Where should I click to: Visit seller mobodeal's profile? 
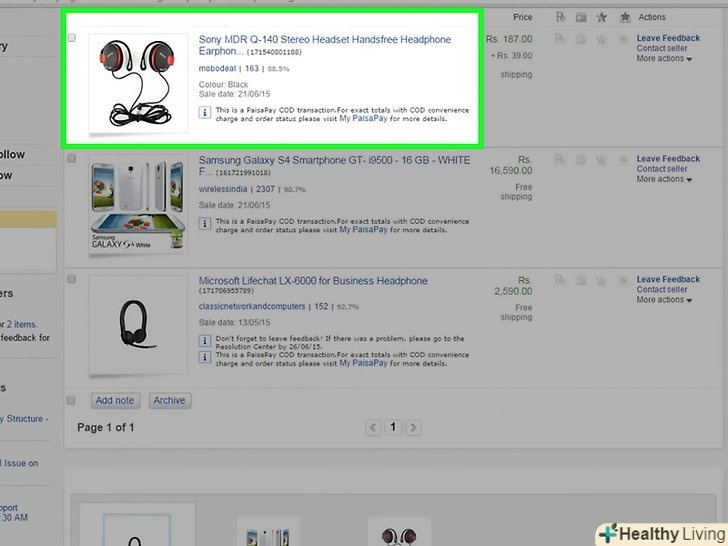(x=217, y=68)
